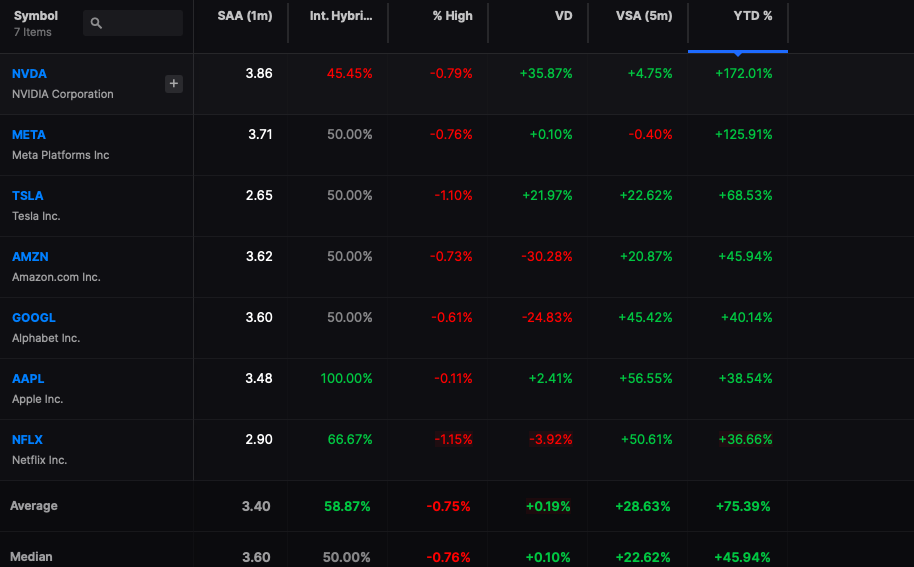Click AAPL Int. Hybrid value 100.00%

(x=346, y=379)
